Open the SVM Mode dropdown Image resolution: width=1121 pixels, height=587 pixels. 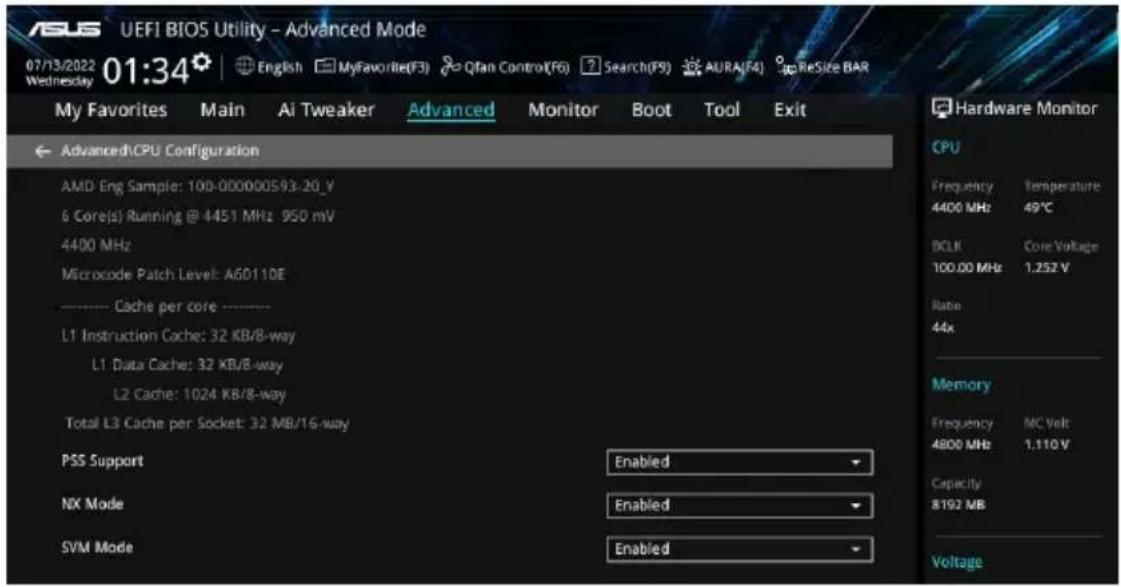739,549
